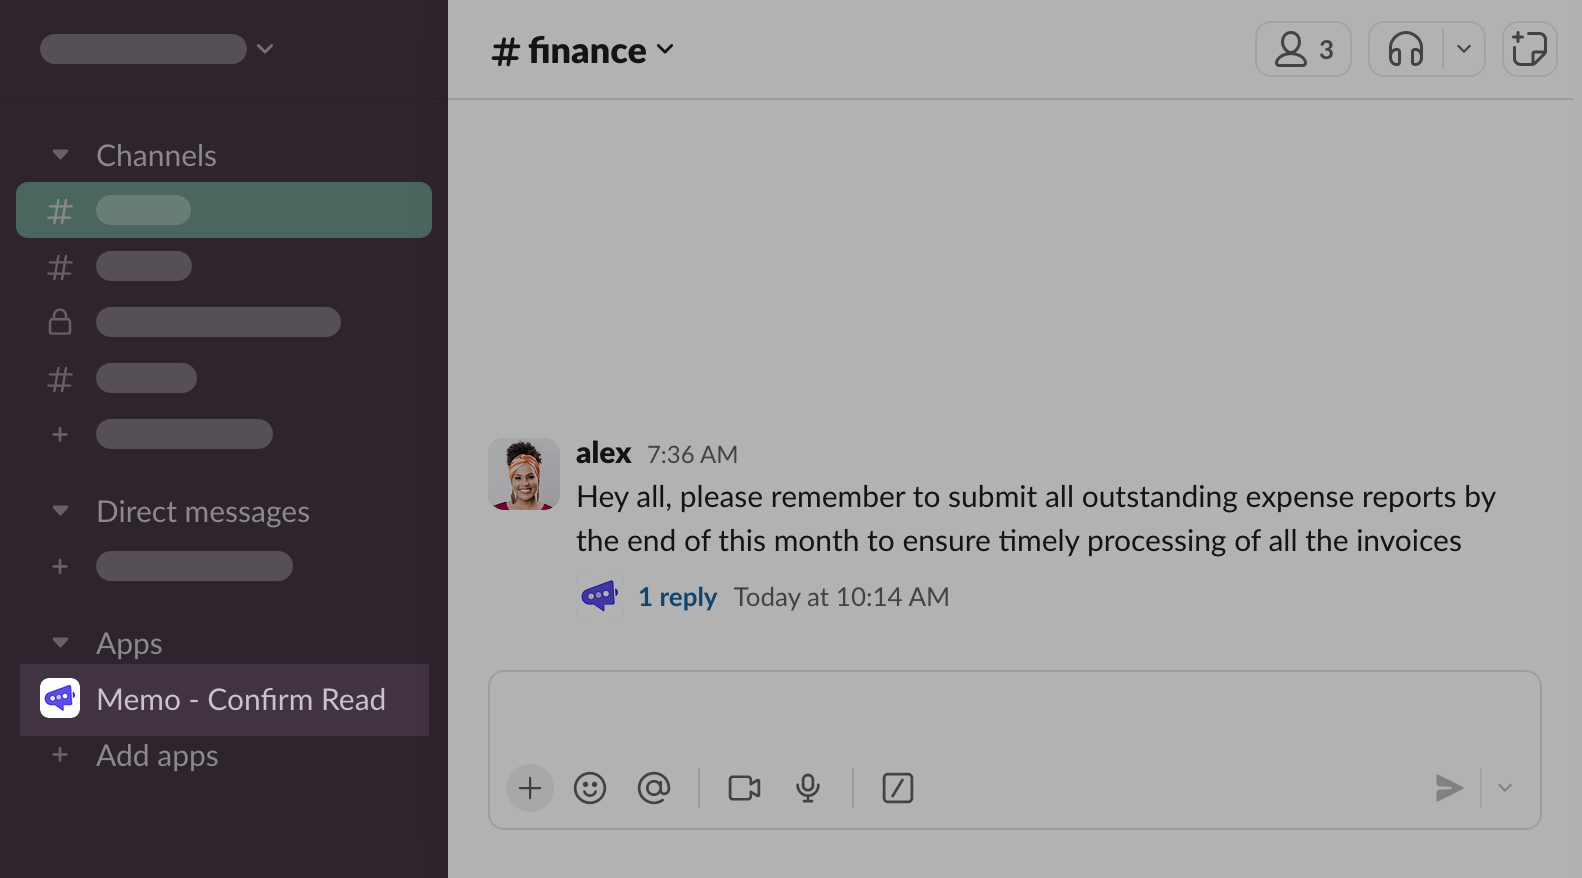1582x878 pixels.
Task: Click the mention someone @ icon
Action: [x=654, y=788]
